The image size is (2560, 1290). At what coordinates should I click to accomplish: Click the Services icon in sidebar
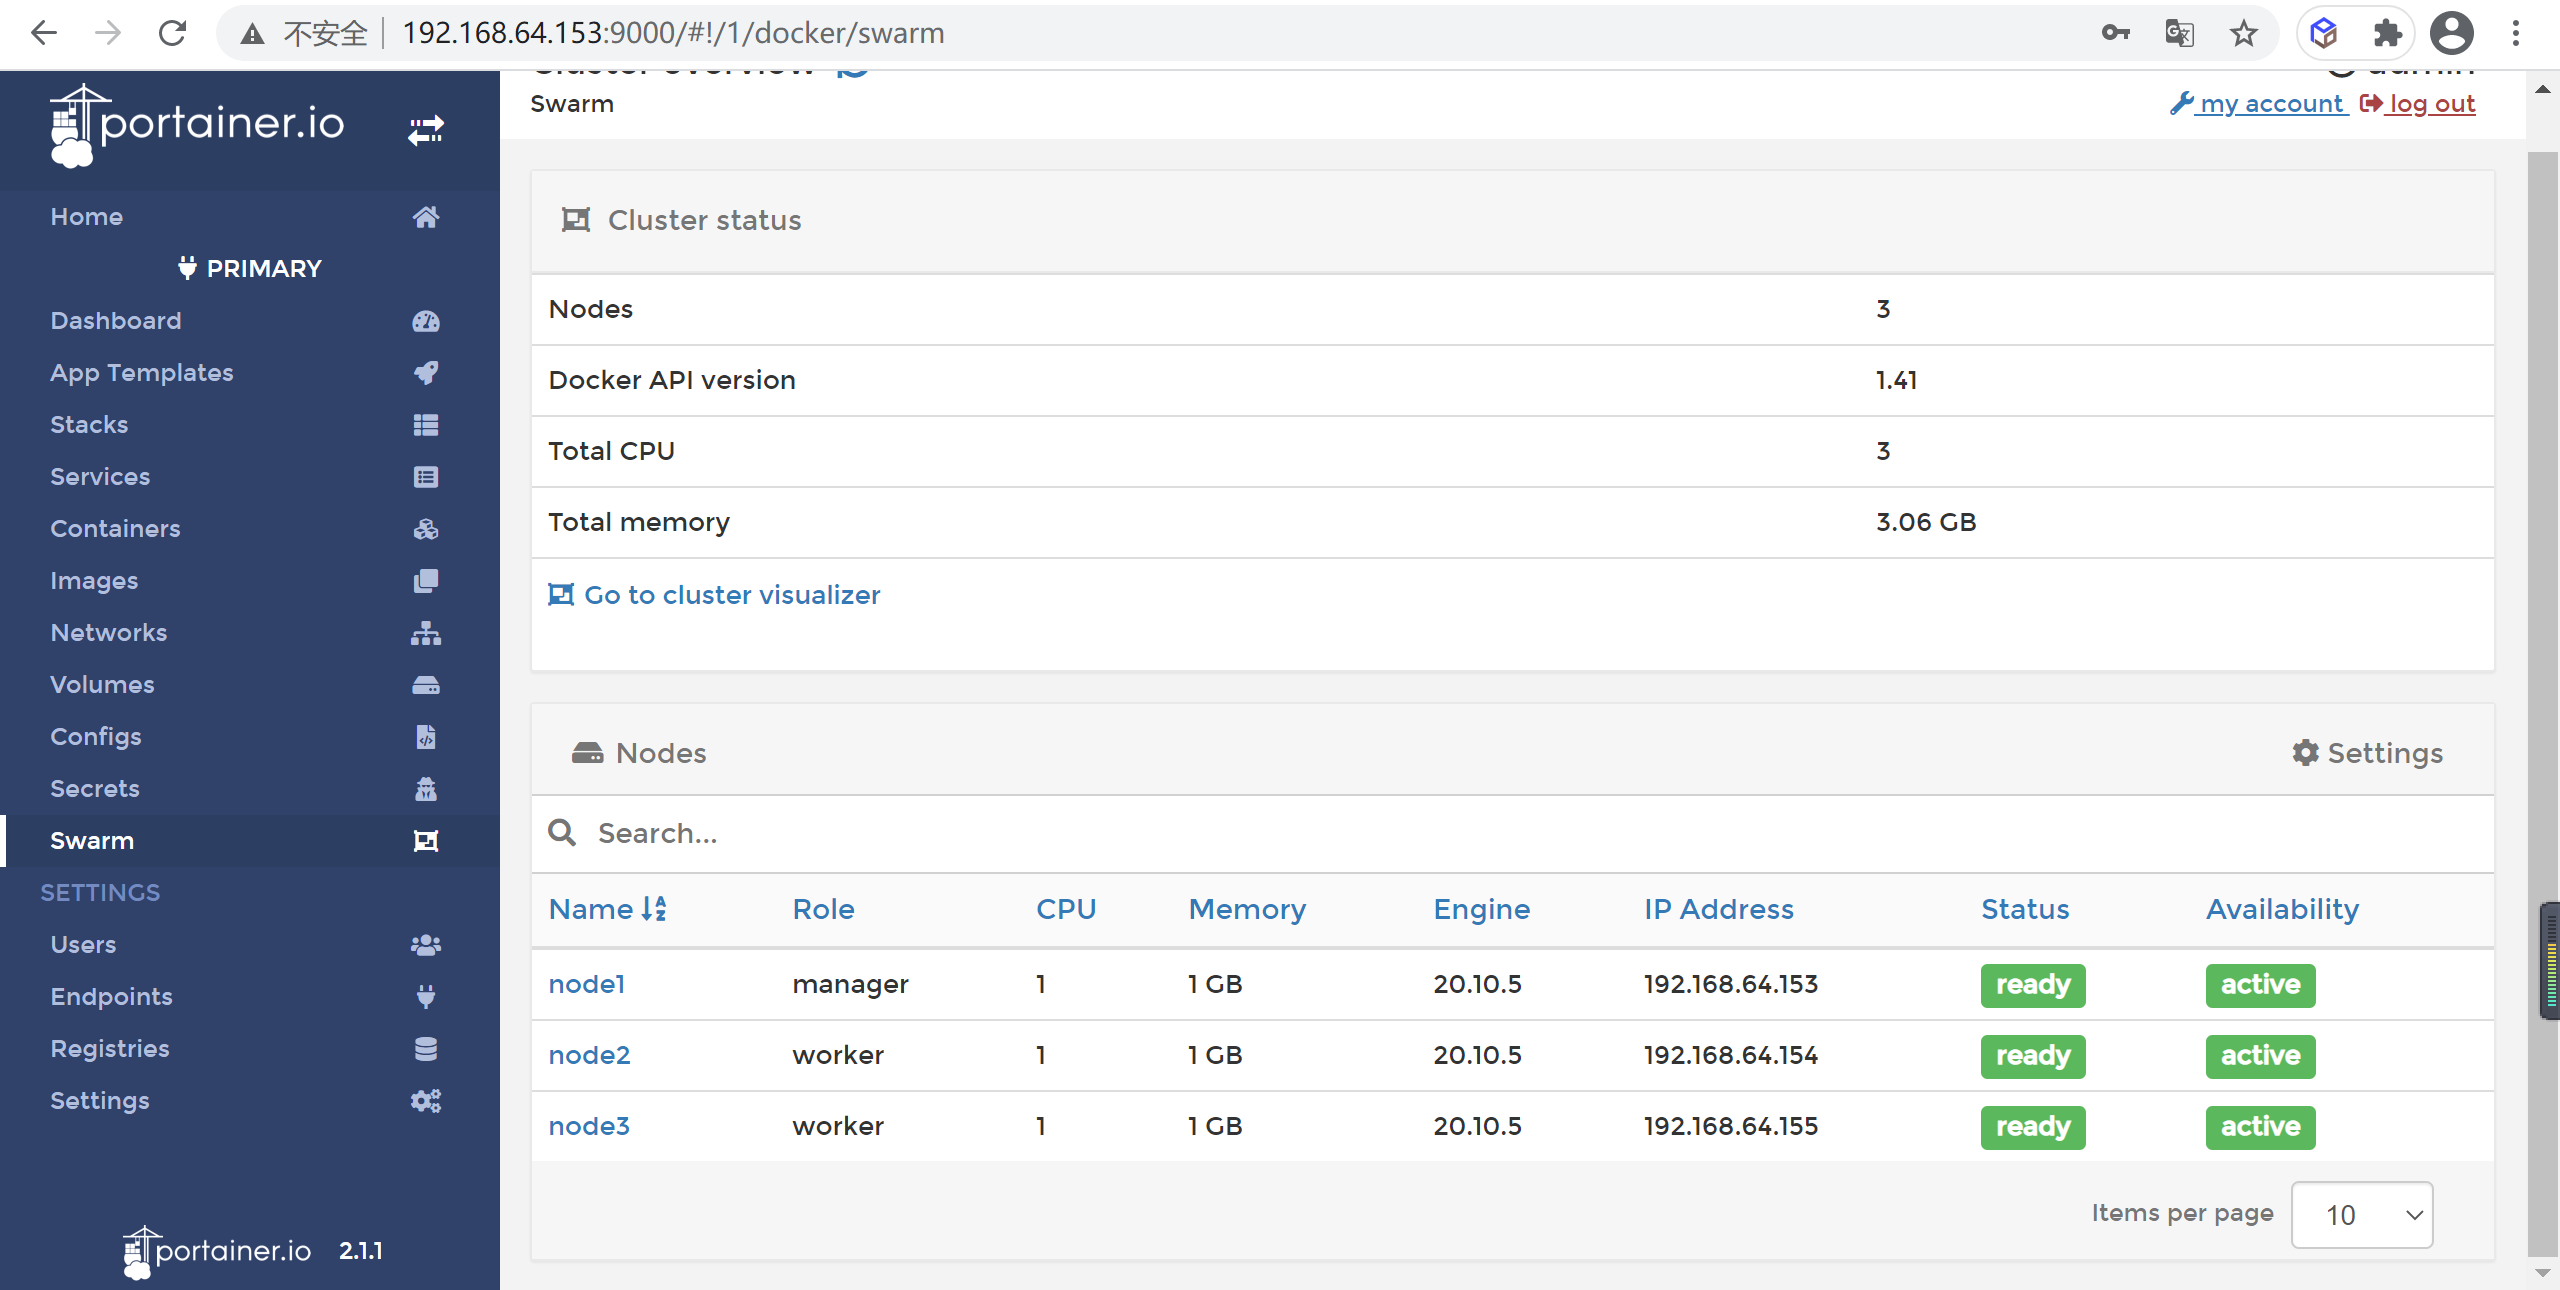pos(424,477)
